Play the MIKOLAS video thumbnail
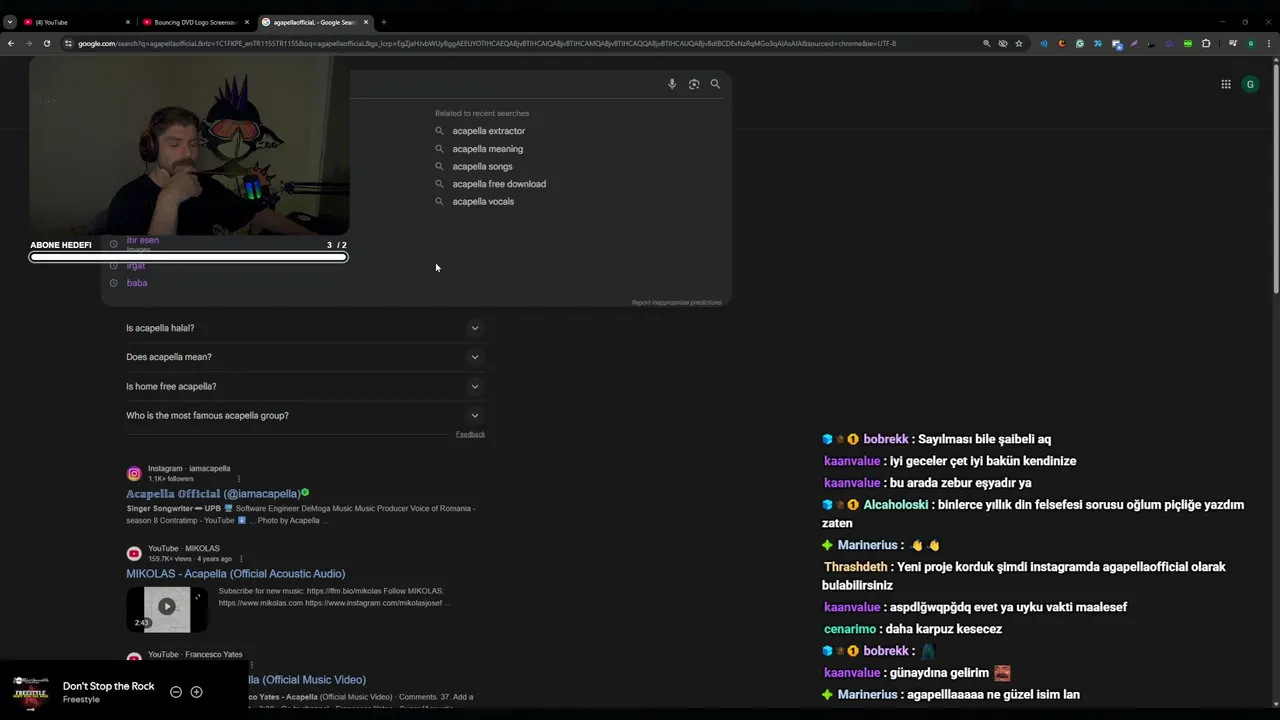This screenshot has height=720, width=1280. [167, 606]
